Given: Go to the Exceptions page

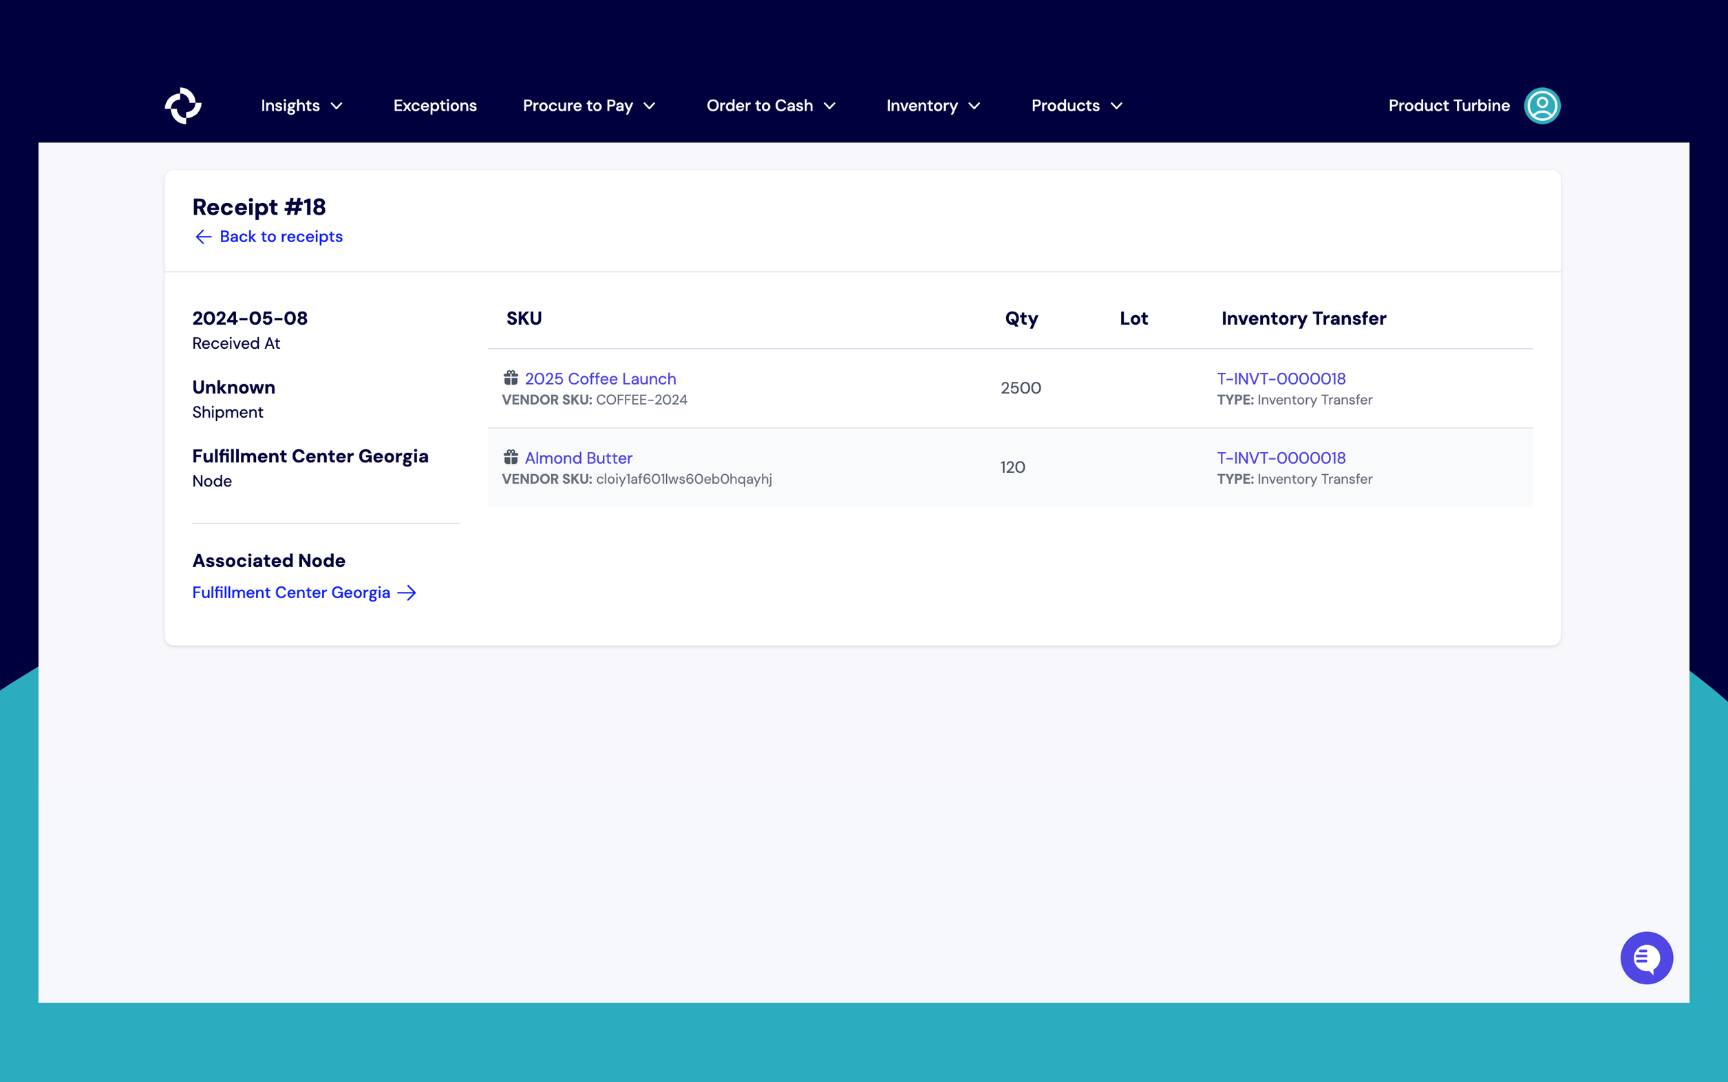Looking at the screenshot, I should point(434,105).
